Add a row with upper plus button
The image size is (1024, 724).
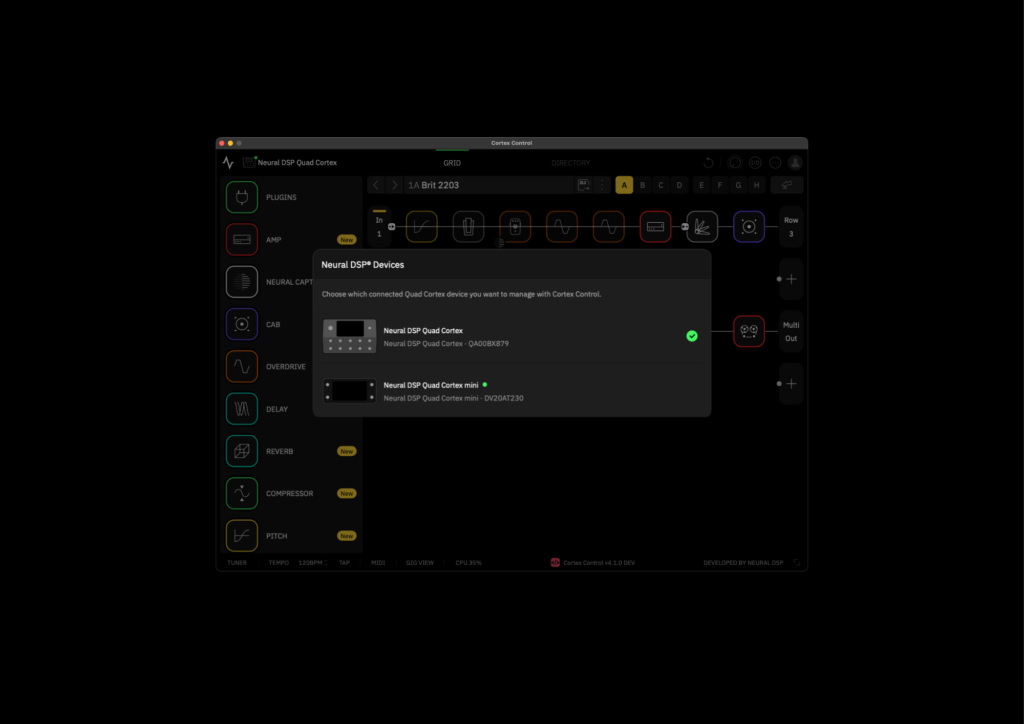pos(791,279)
